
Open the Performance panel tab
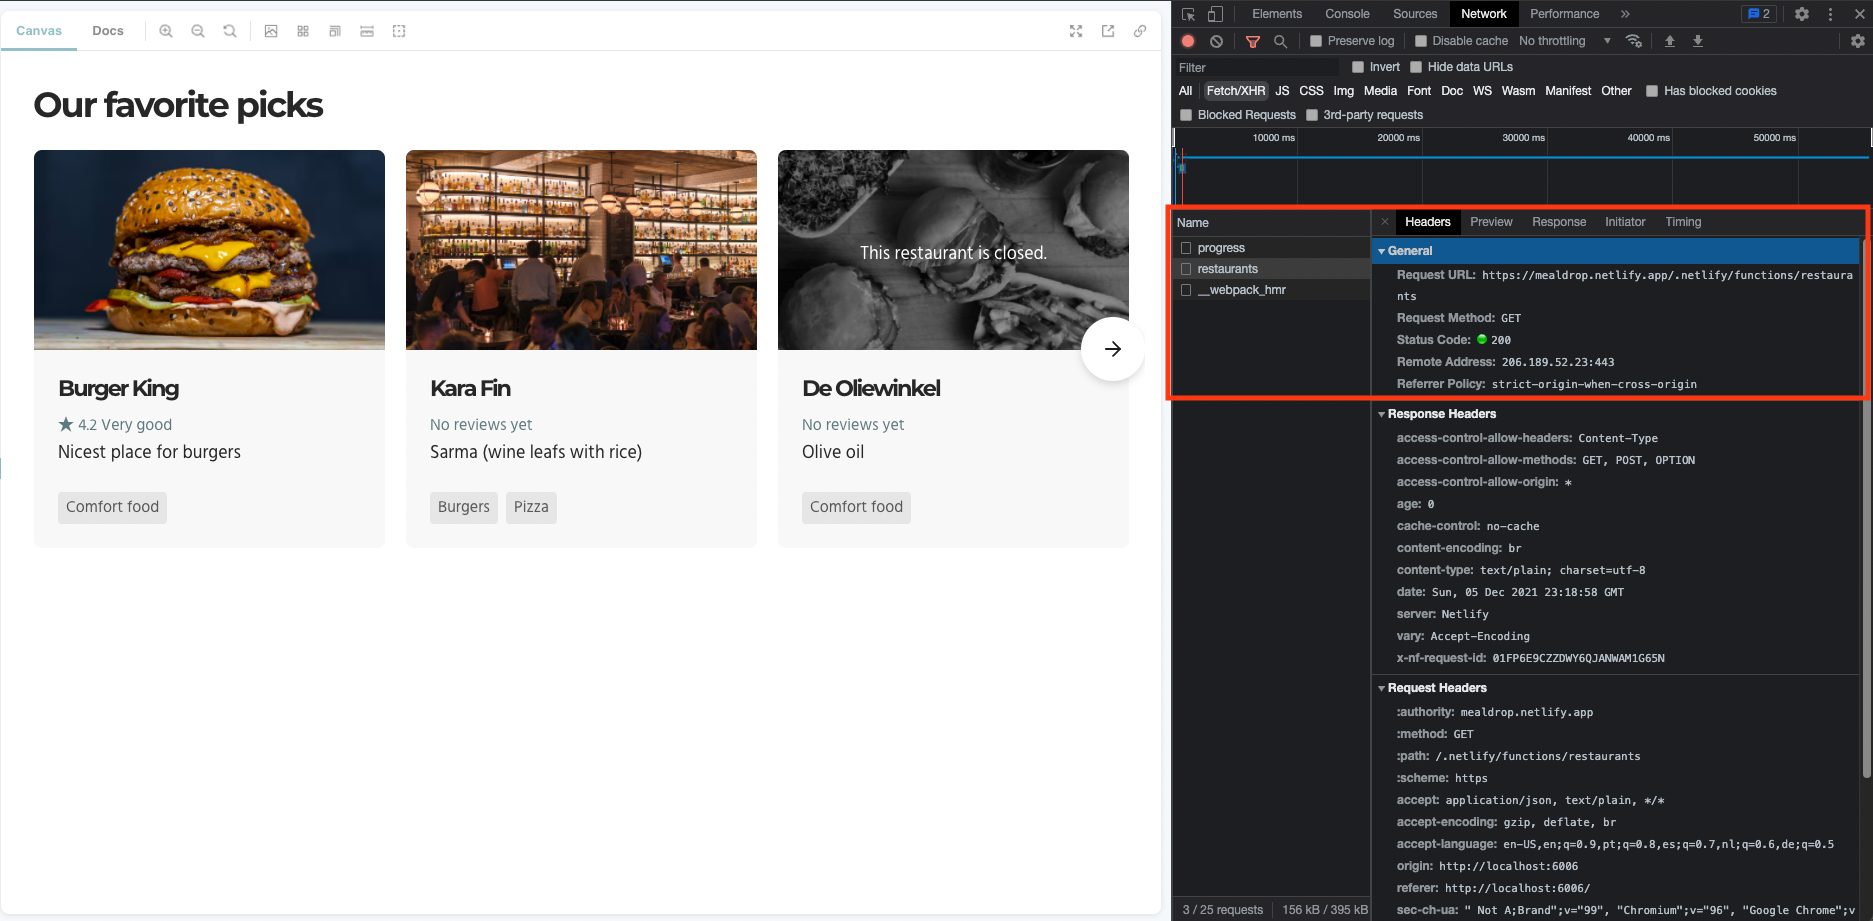pos(1564,14)
